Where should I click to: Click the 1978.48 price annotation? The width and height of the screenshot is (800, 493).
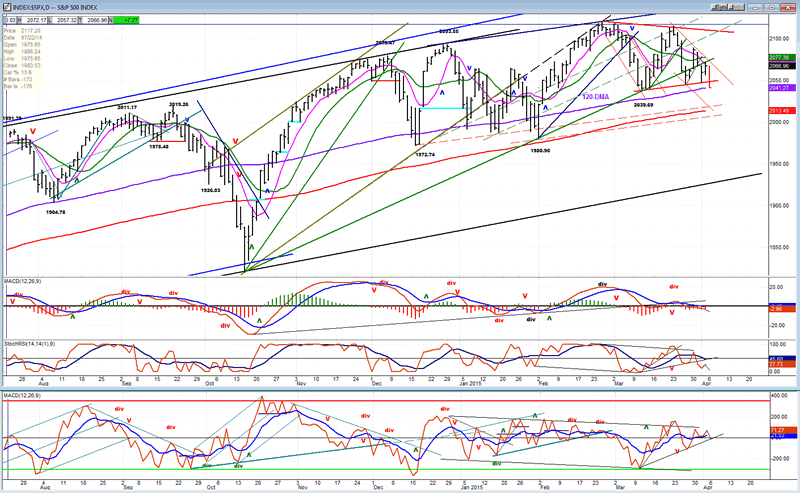click(x=159, y=146)
